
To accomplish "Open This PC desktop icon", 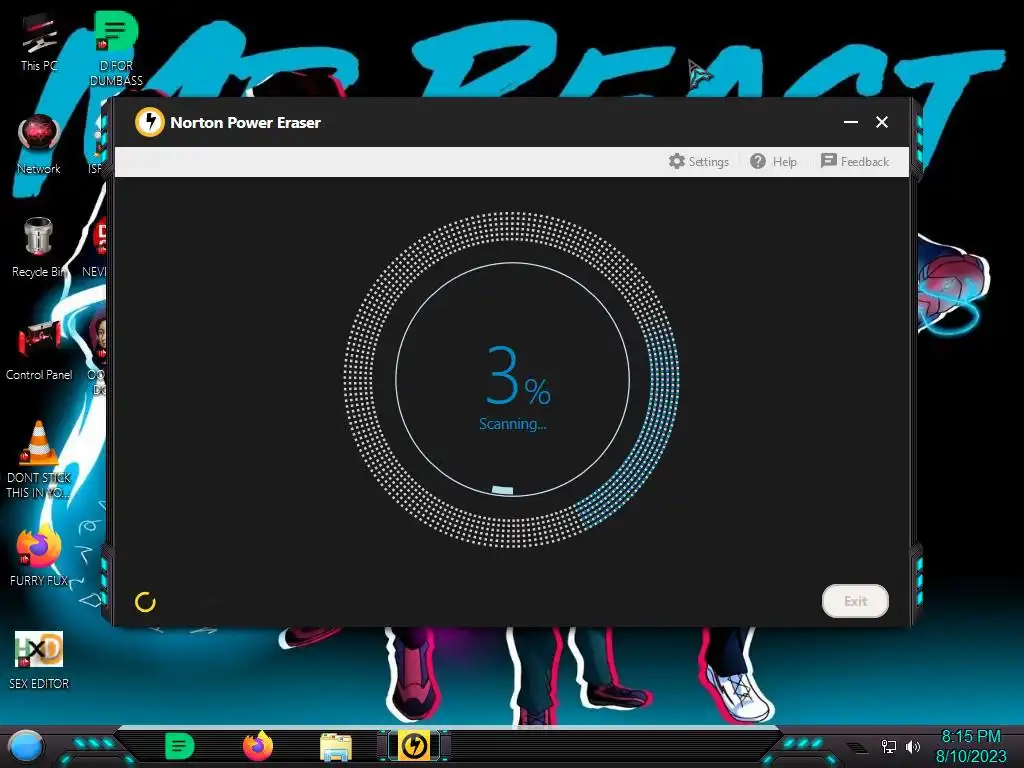I will [39, 42].
